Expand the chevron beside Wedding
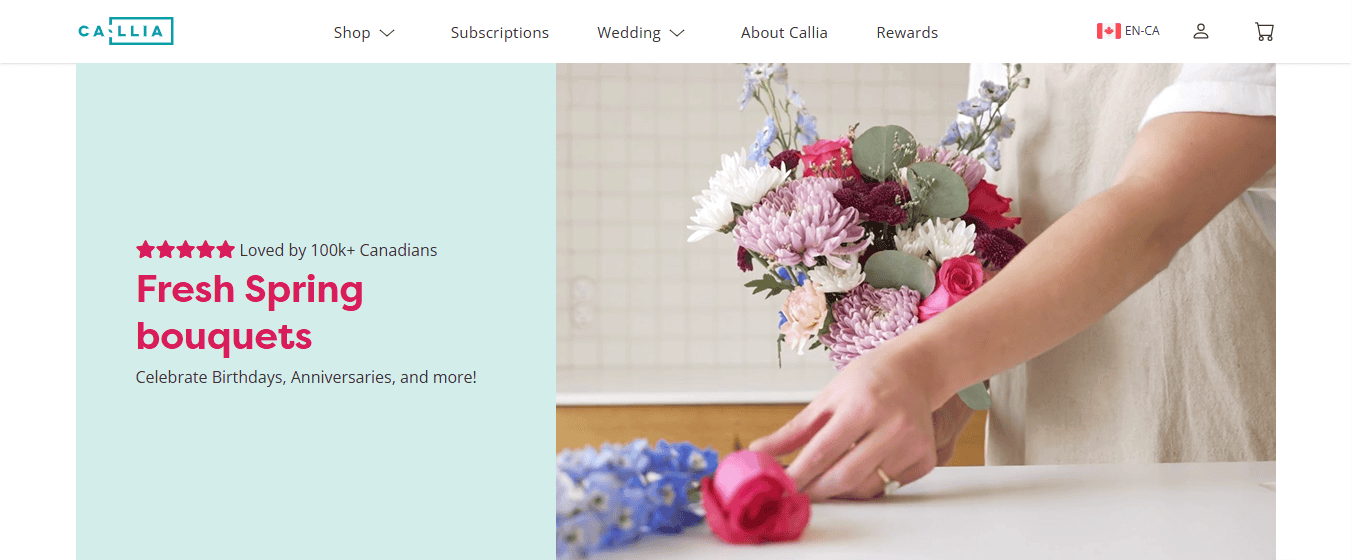Viewport: 1352px width, 560px height. coord(677,33)
